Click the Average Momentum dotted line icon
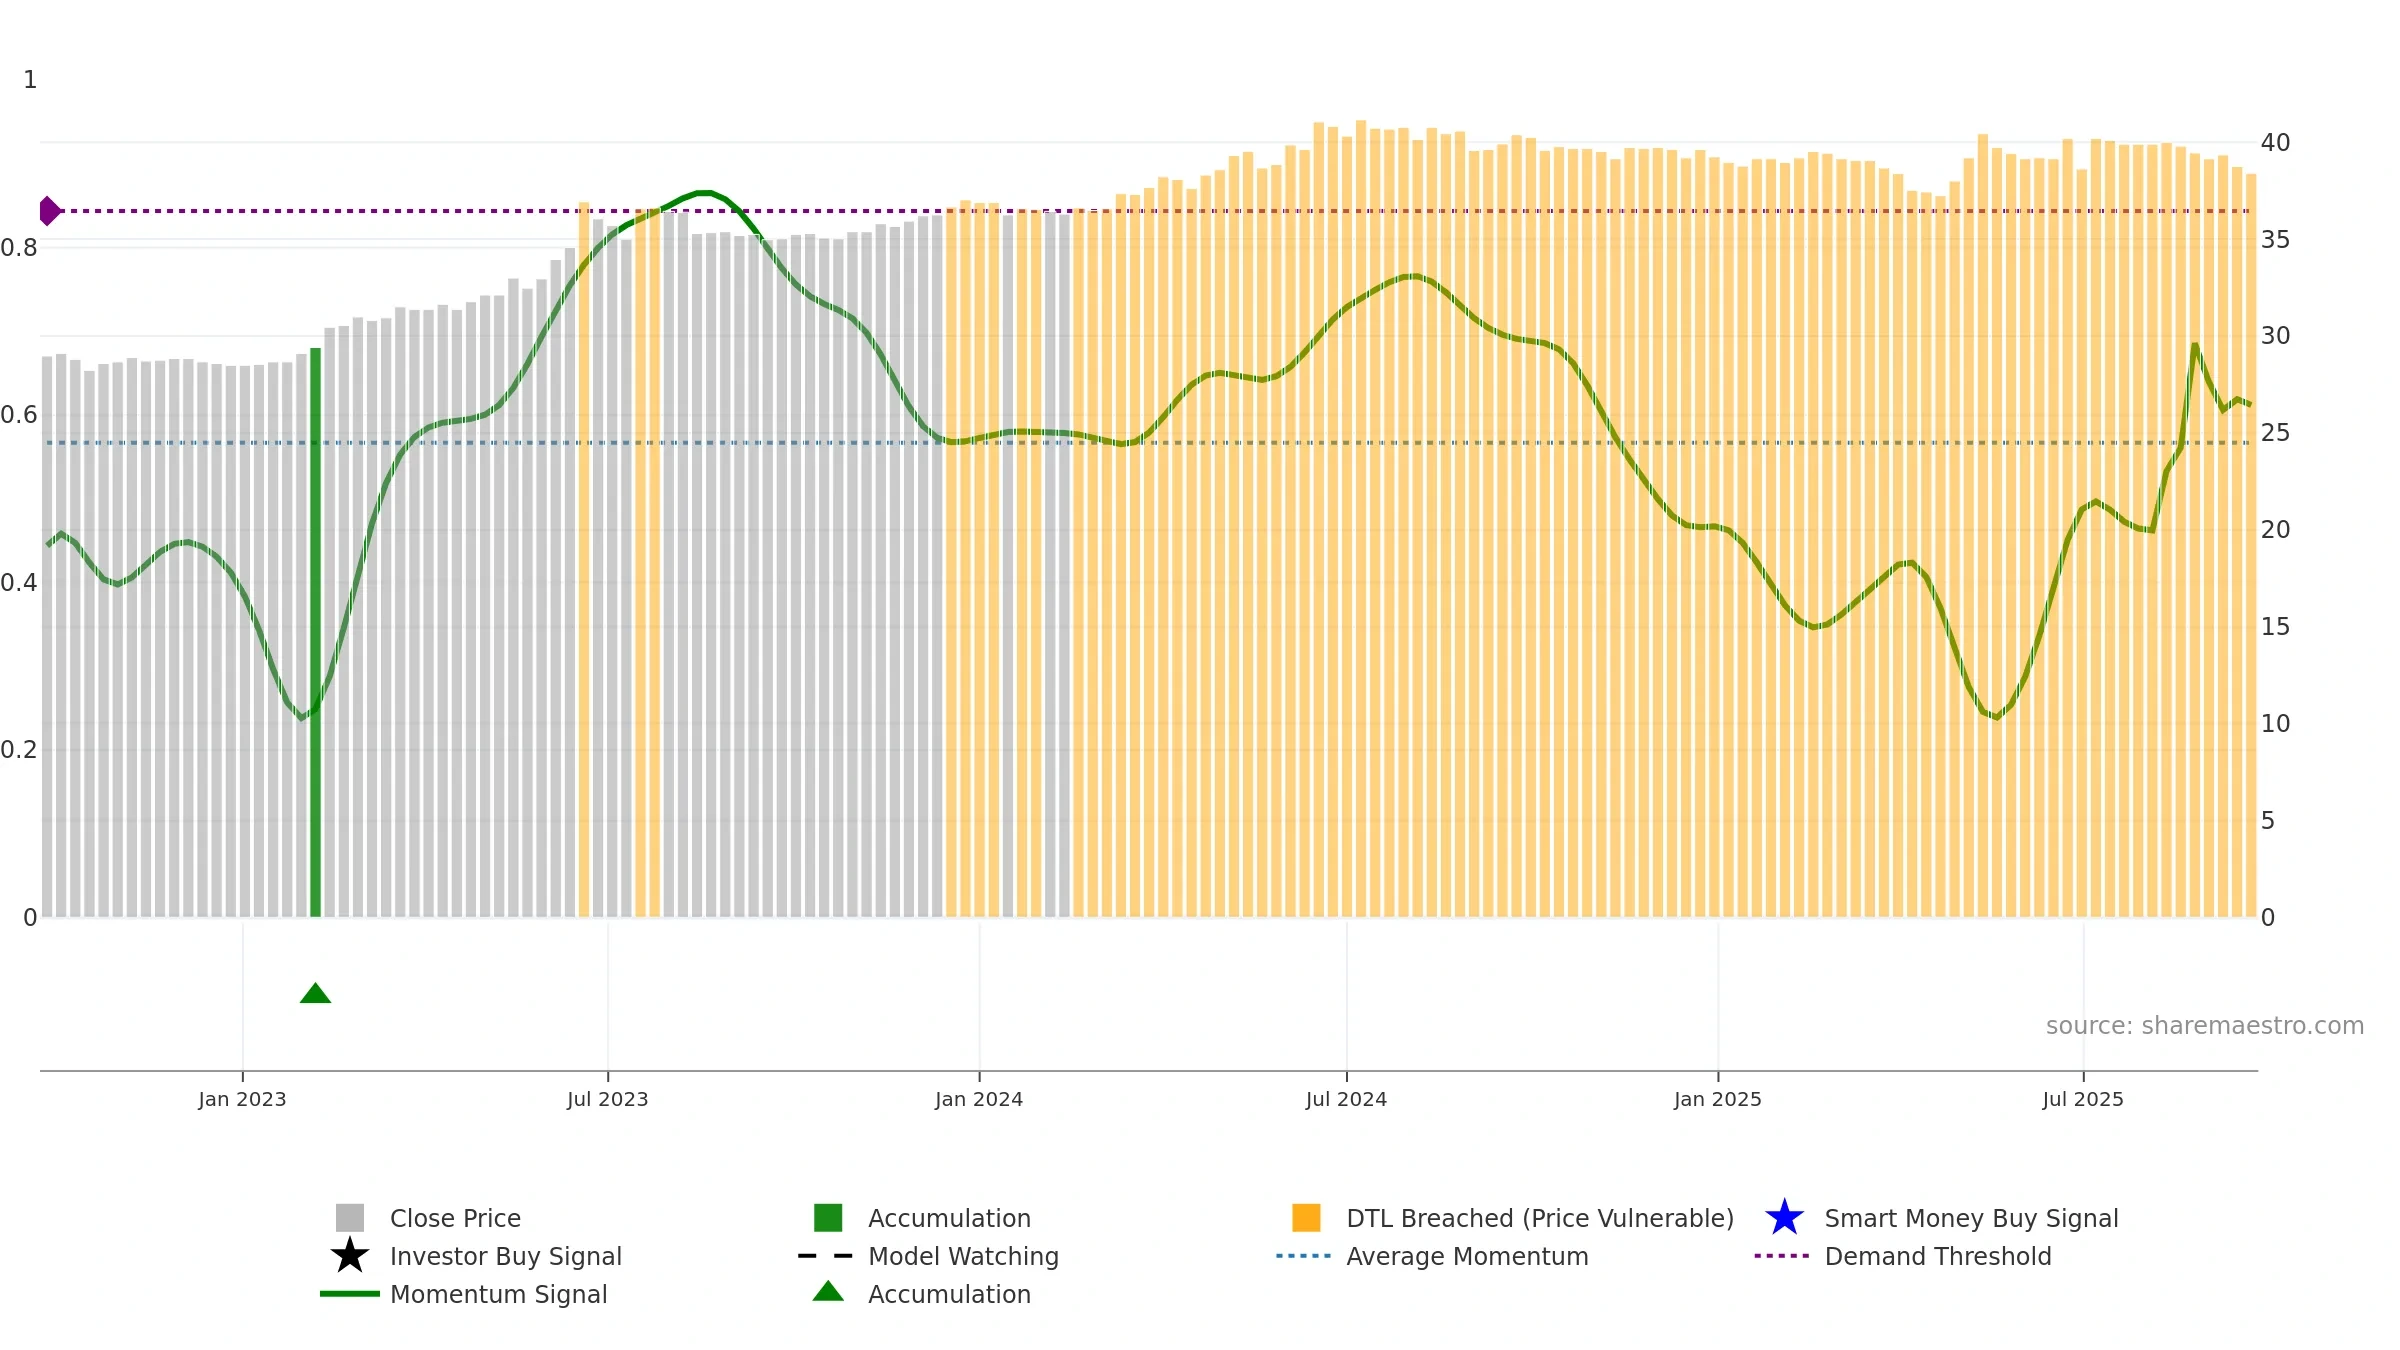 (x=1304, y=1256)
